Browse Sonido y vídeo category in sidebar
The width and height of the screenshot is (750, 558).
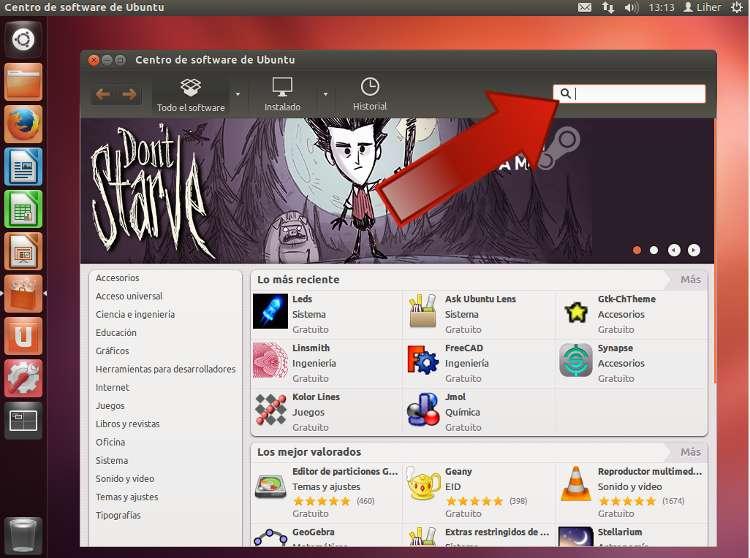124,479
